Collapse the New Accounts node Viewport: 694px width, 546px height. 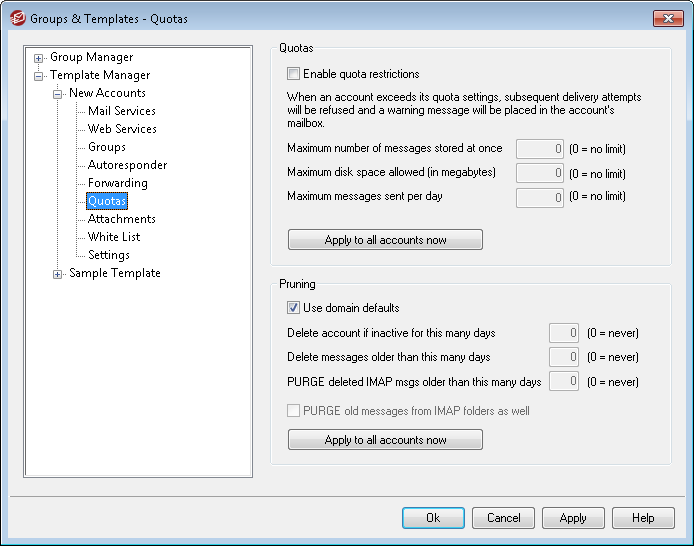(58, 94)
